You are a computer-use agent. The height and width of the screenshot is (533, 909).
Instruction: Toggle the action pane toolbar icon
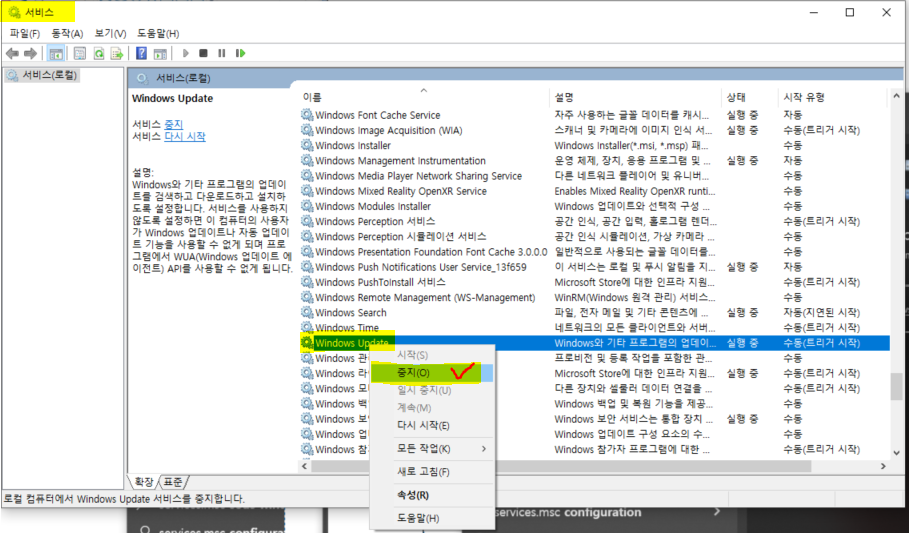(x=160, y=53)
